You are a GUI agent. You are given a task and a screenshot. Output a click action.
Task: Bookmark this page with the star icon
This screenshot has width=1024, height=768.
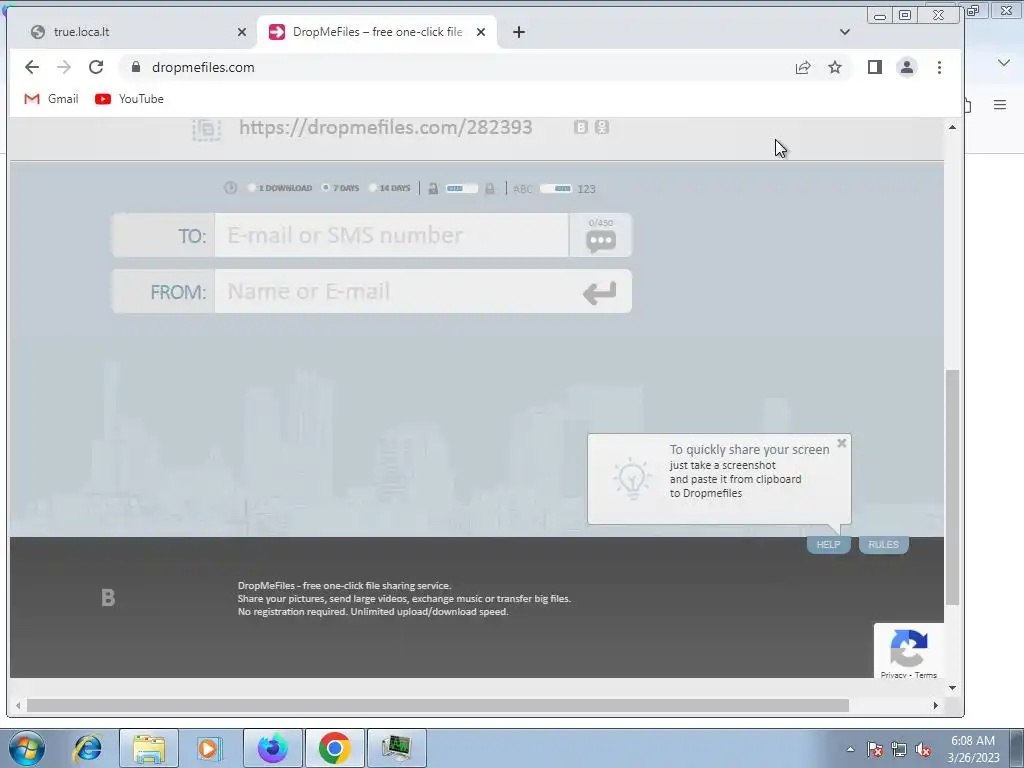[835, 67]
